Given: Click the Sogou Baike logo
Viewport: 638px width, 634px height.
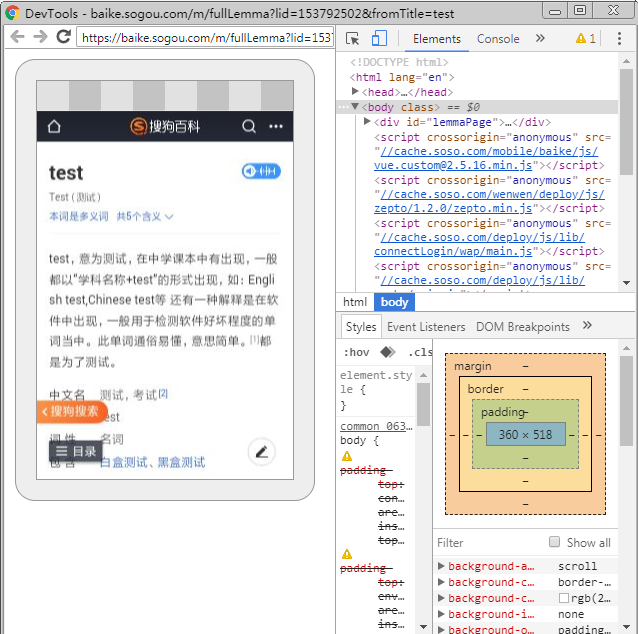Looking at the screenshot, I should (165, 126).
